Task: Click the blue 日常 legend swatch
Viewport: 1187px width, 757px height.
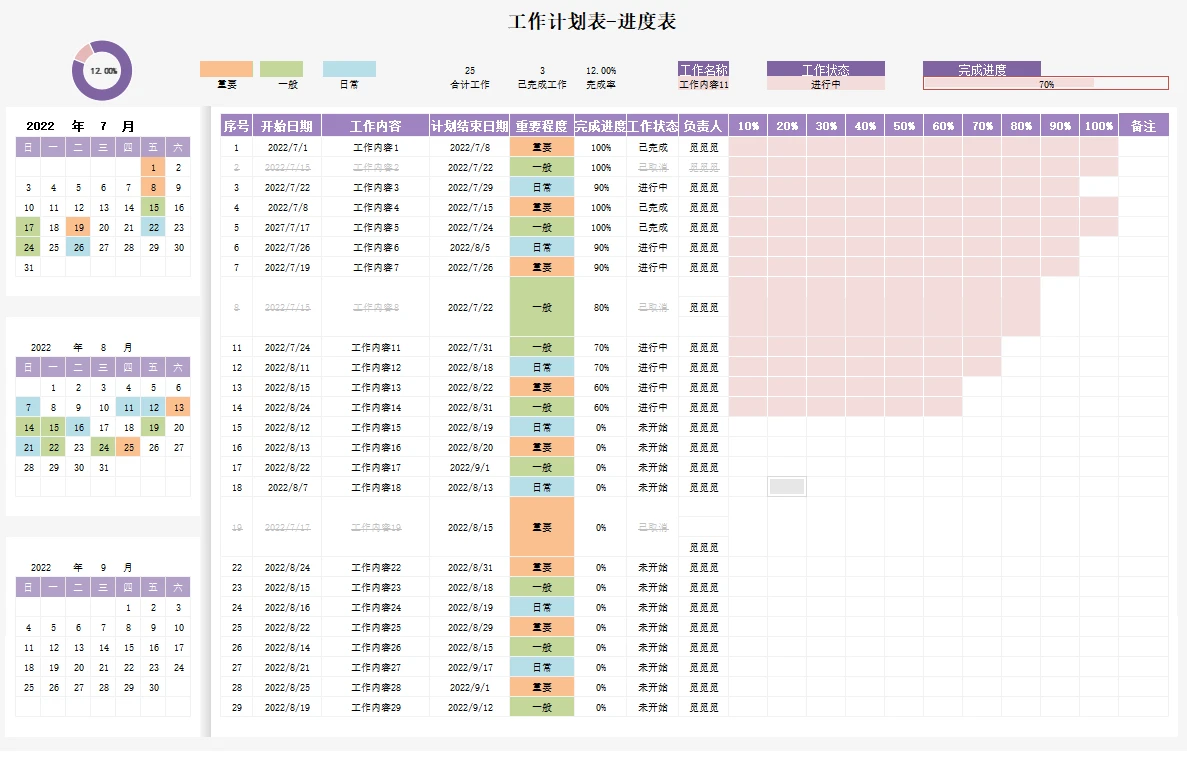Action: (x=349, y=69)
